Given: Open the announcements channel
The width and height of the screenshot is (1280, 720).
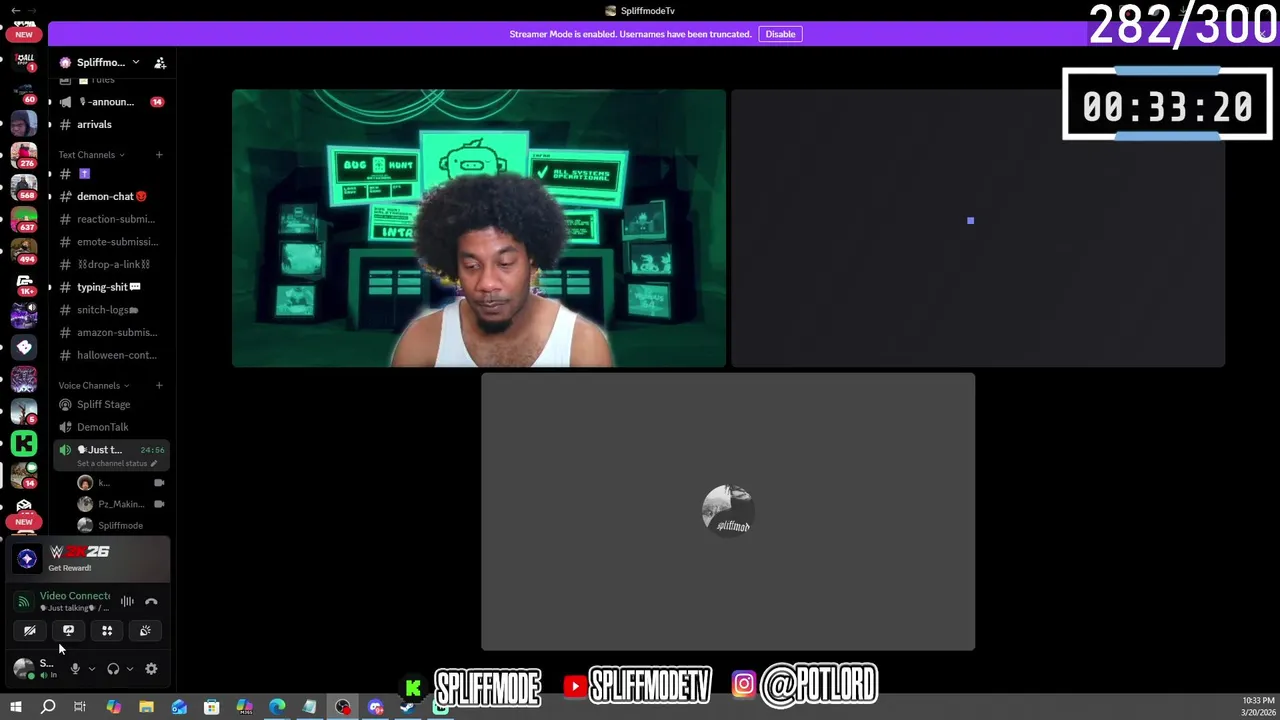Looking at the screenshot, I should pos(110,102).
